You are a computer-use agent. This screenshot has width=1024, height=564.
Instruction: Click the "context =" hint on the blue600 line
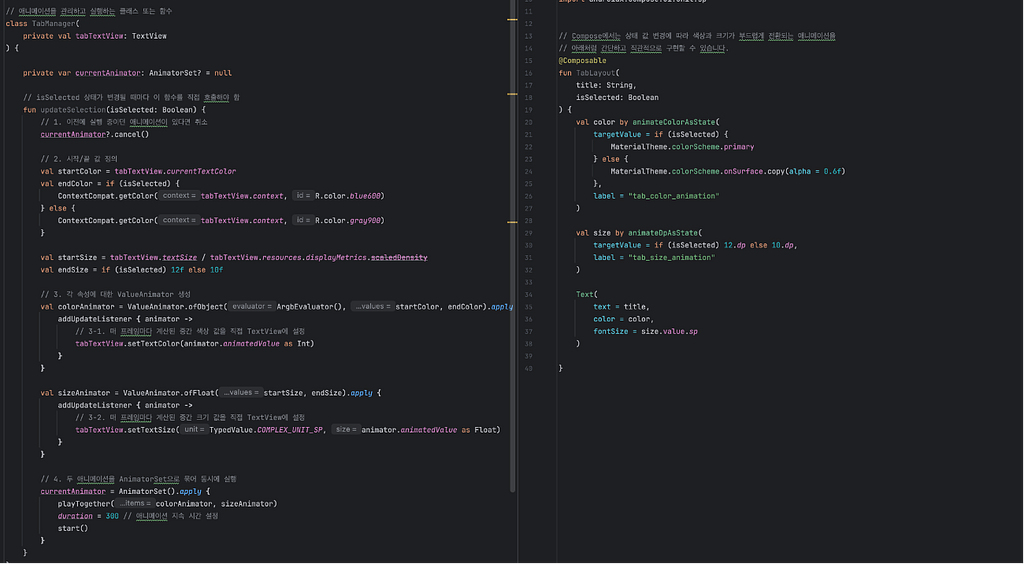point(179,195)
